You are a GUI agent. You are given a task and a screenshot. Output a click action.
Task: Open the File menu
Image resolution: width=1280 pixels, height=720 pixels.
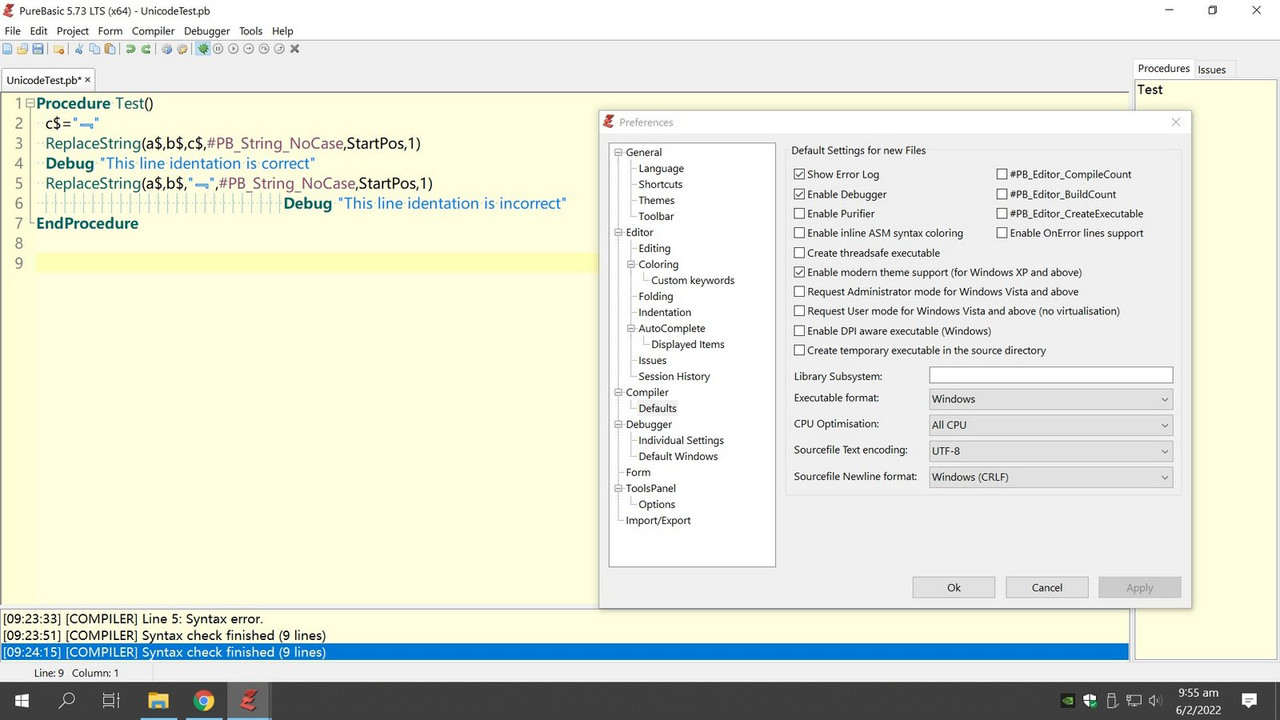click(x=12, y=31)
